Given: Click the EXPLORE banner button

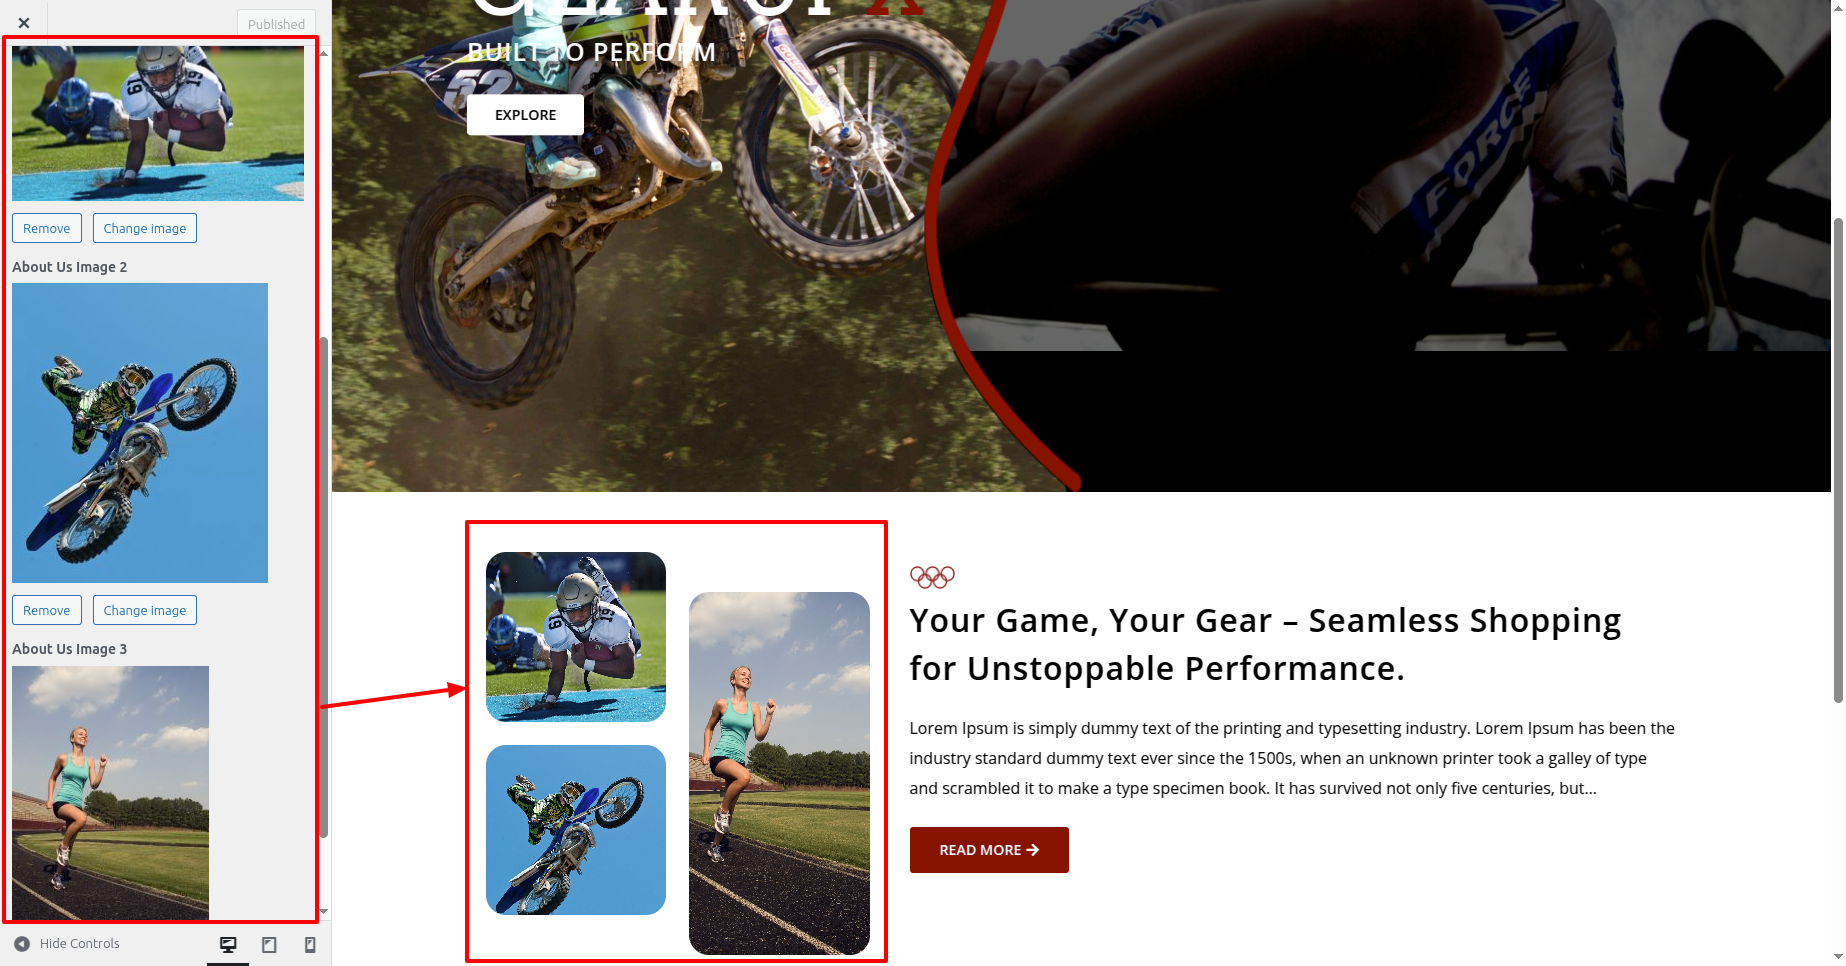Looking at the screenshot, I should 525,115.
